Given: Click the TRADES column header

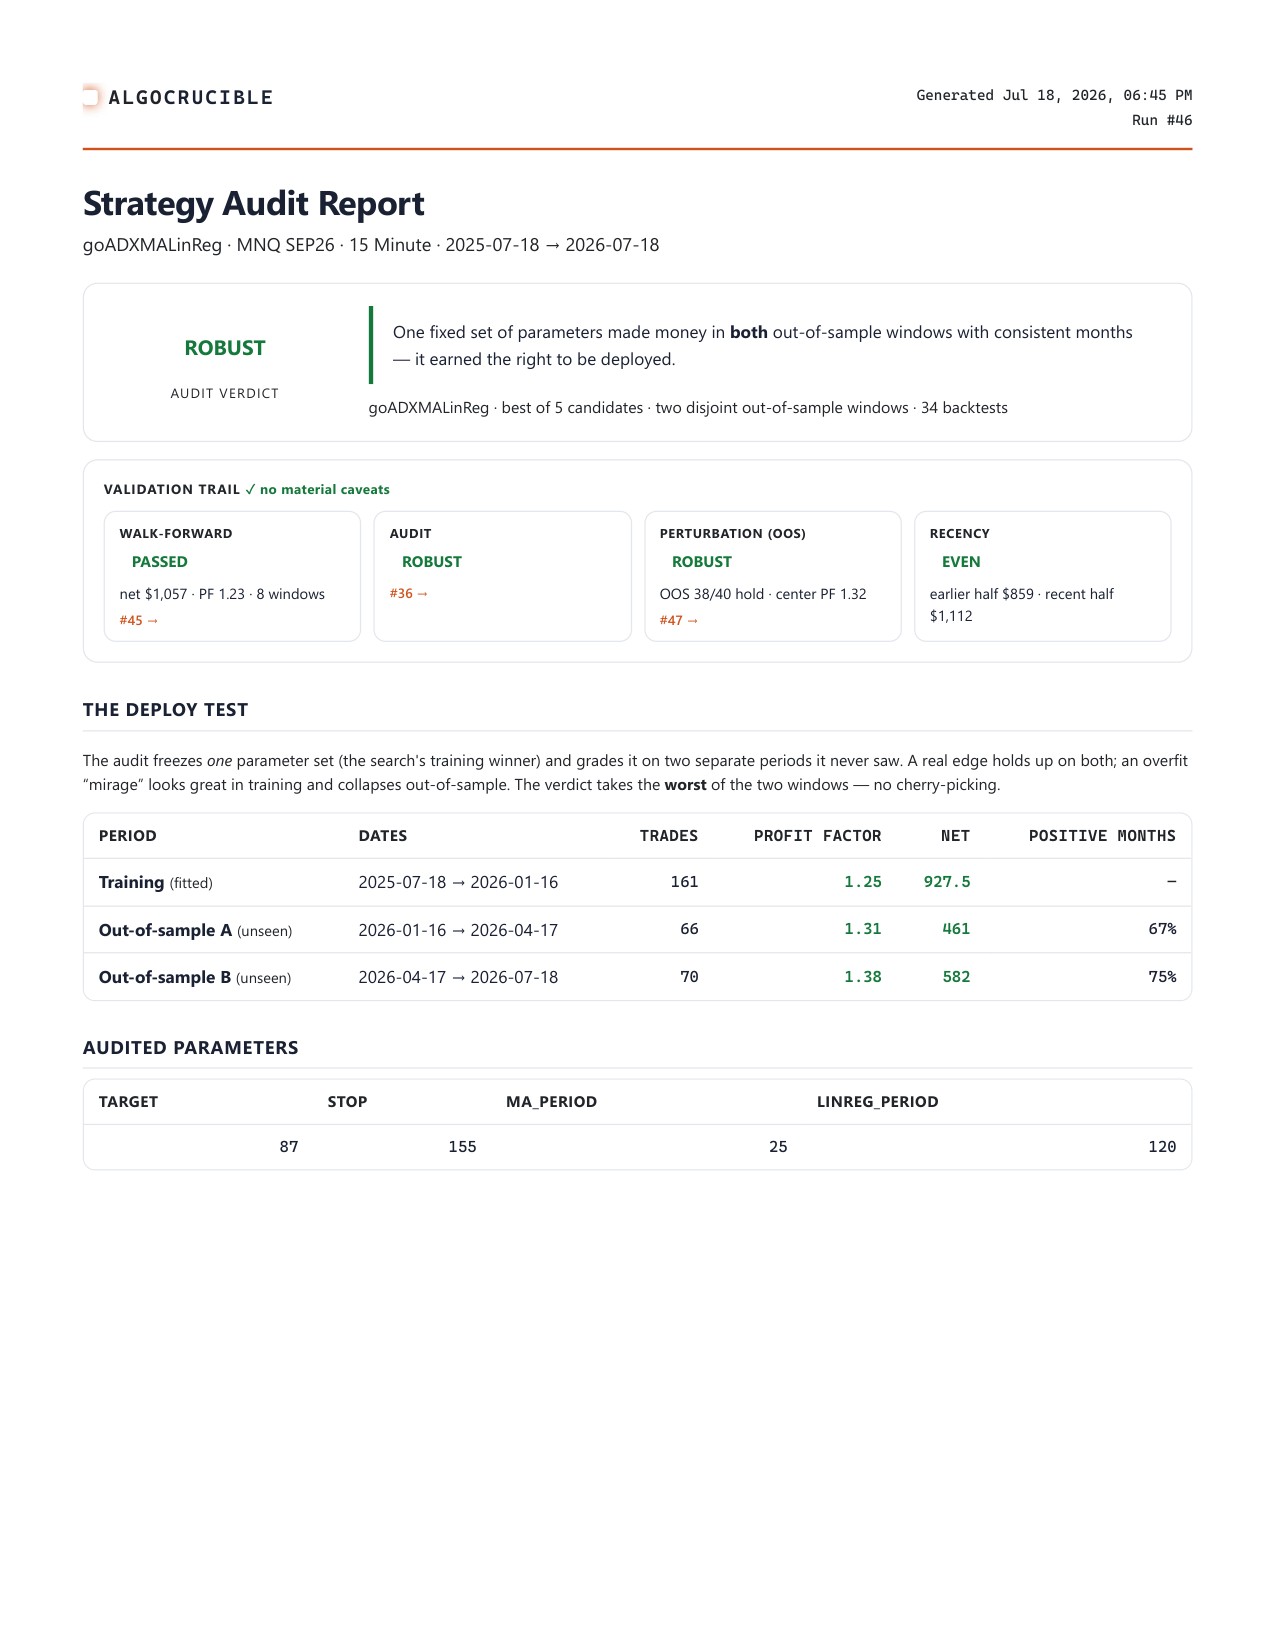Looking at the screenshot, I should (x=669, y=836).
